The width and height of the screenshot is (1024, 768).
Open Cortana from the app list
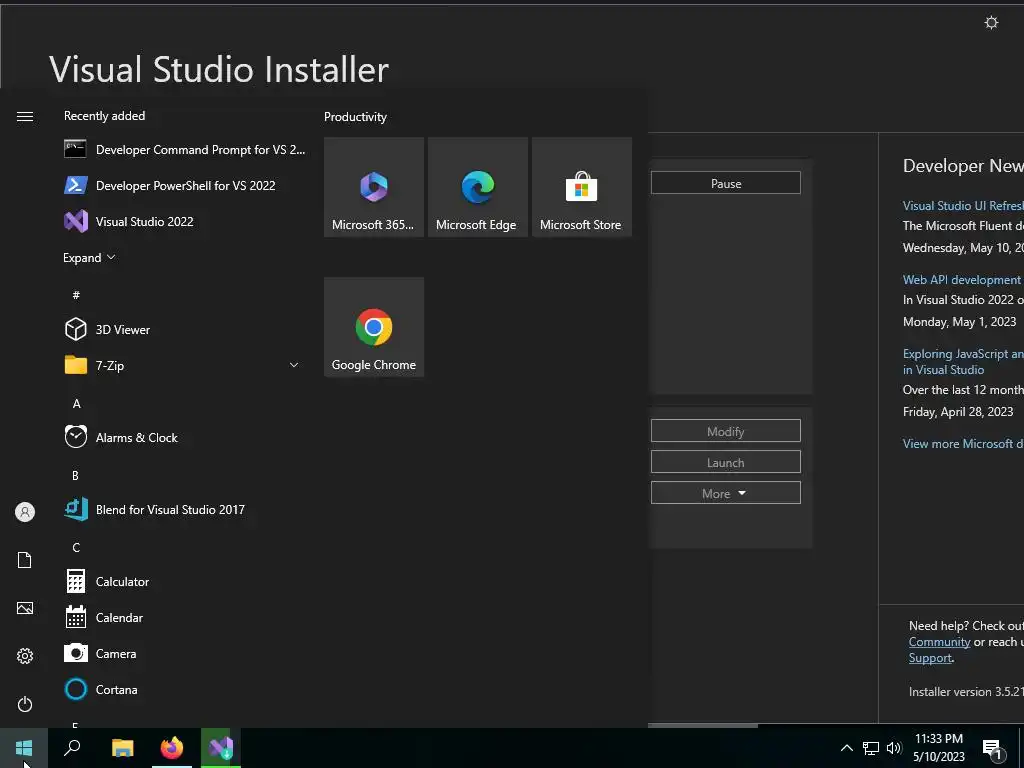(185, 689)
